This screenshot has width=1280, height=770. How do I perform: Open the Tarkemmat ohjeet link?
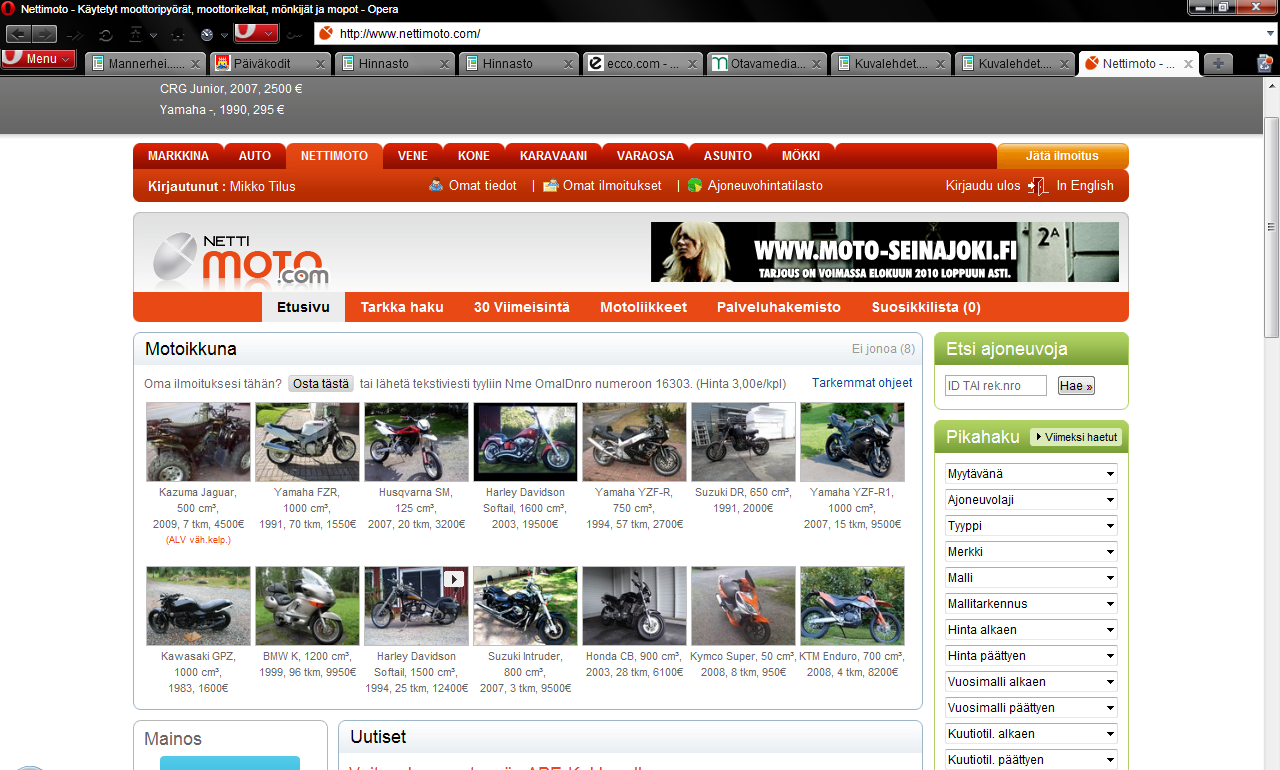862,383
